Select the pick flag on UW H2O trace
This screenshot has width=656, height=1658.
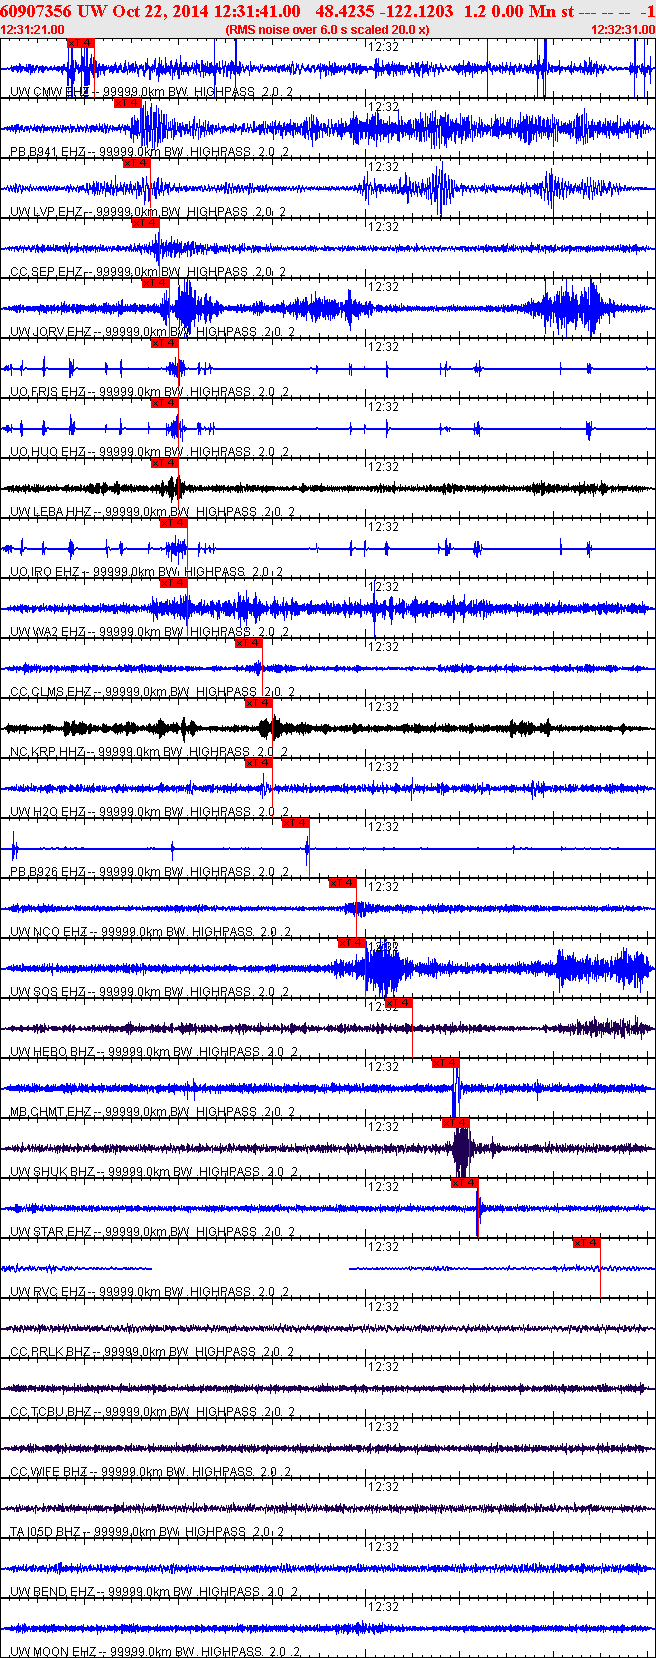coord(258,763)
